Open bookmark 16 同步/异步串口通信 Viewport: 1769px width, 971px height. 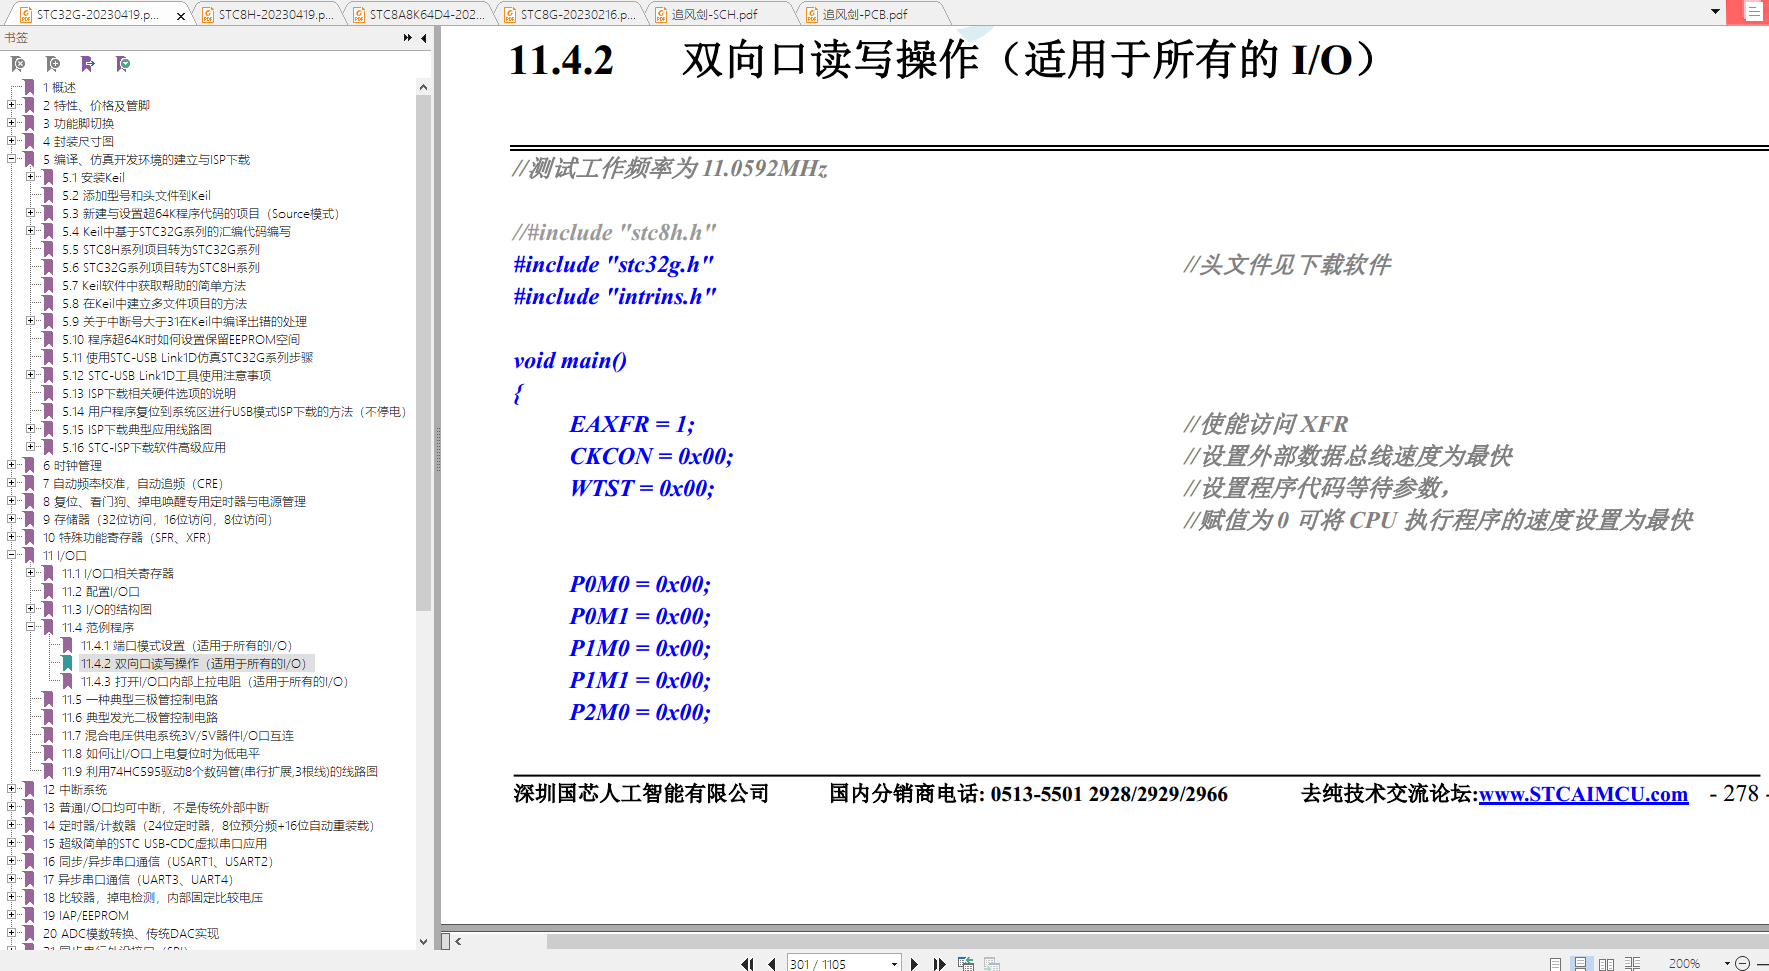[157, 862]
